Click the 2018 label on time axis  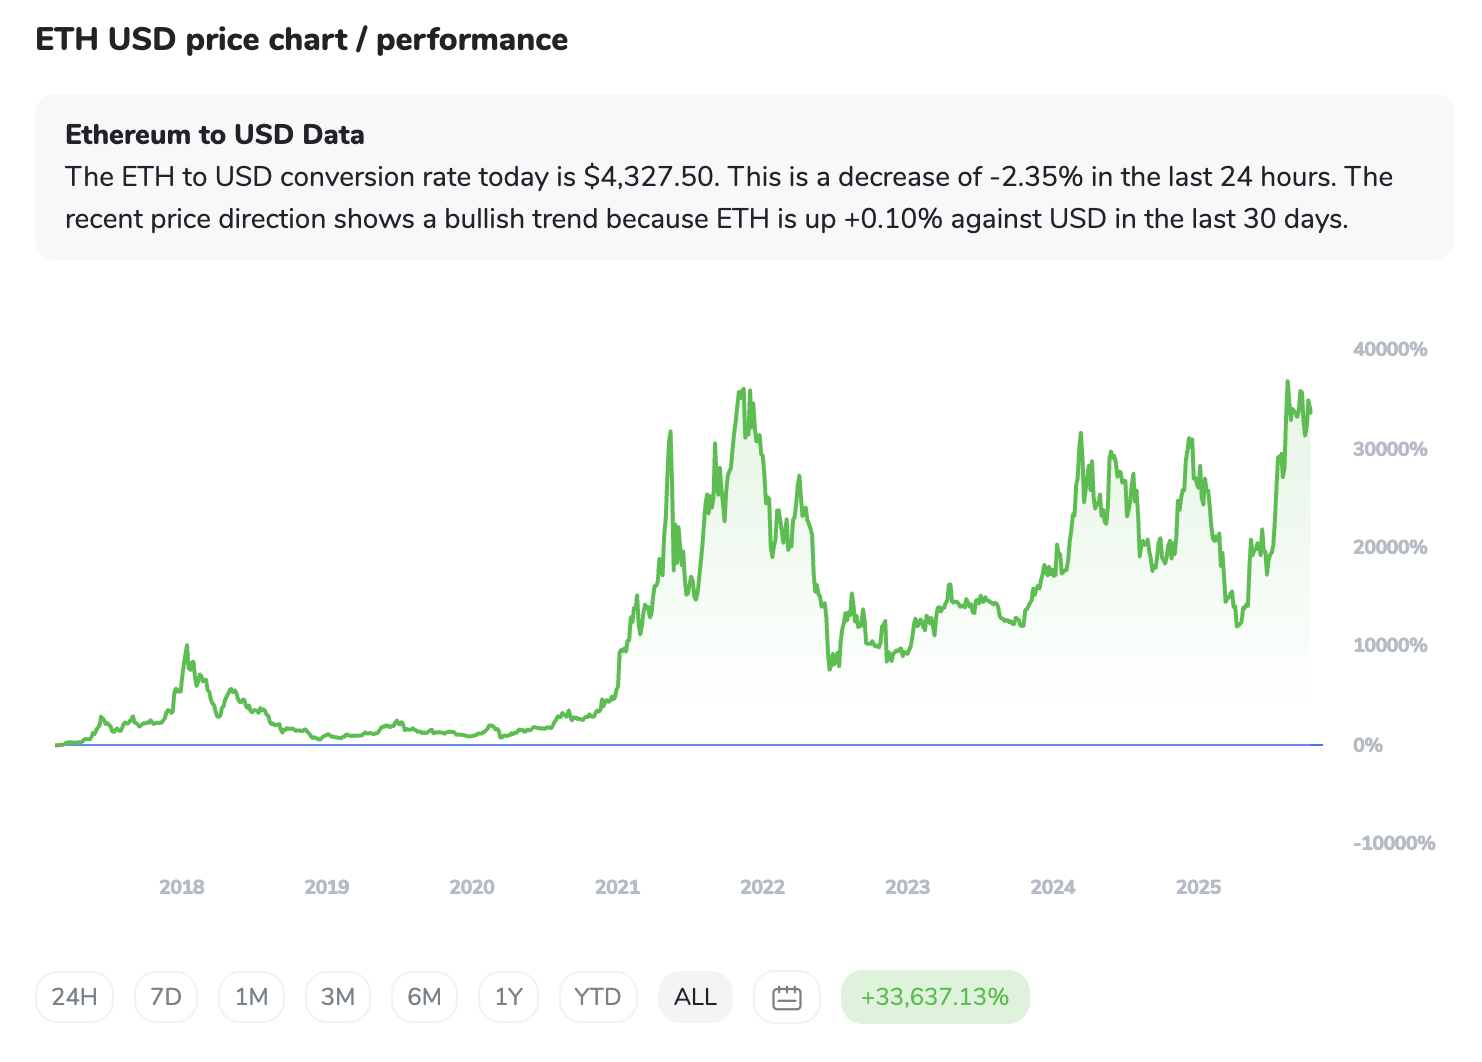pyautogui.click(x=182, y=887)
